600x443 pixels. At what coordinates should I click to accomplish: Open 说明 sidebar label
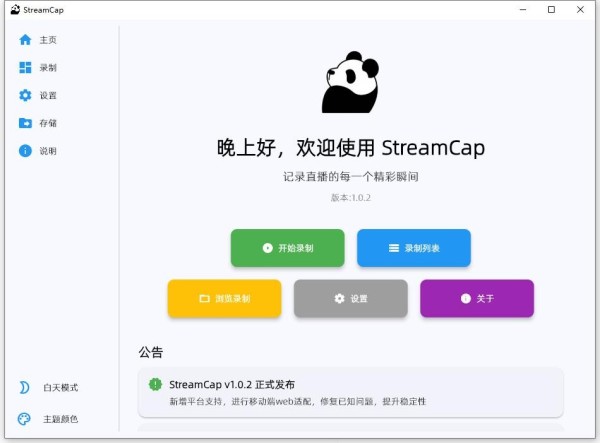tap(48, 151)
